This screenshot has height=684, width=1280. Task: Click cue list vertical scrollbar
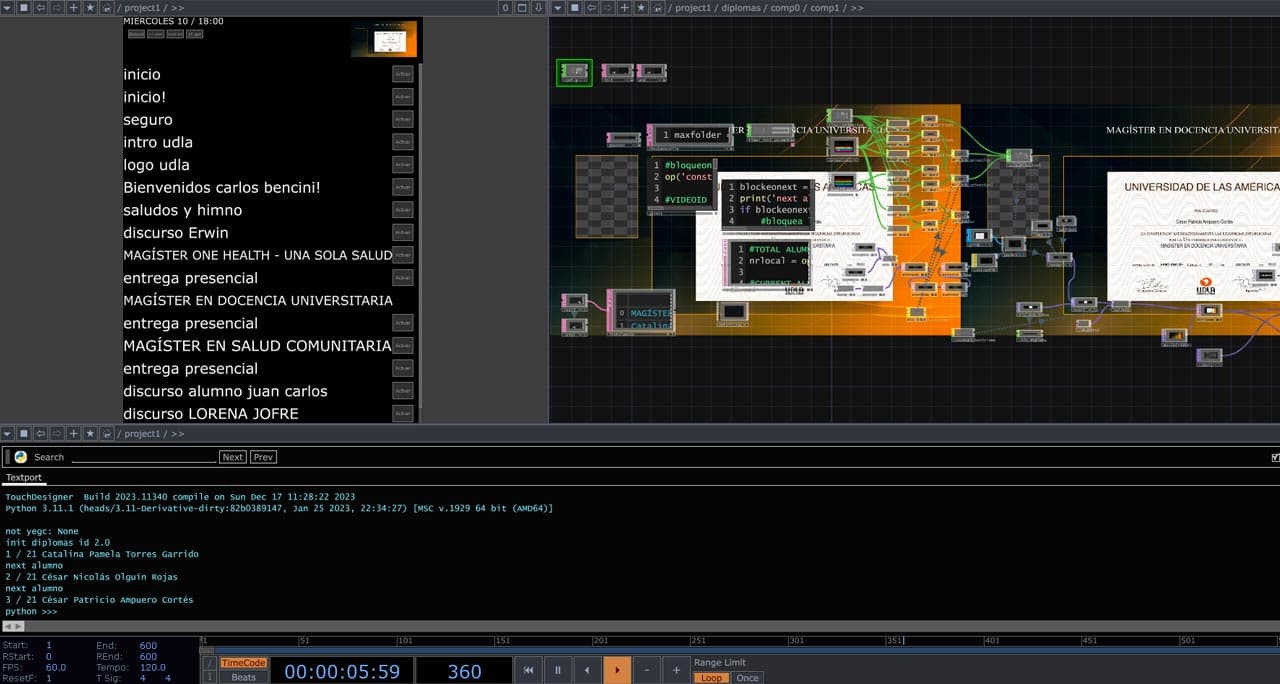point(419,235)
